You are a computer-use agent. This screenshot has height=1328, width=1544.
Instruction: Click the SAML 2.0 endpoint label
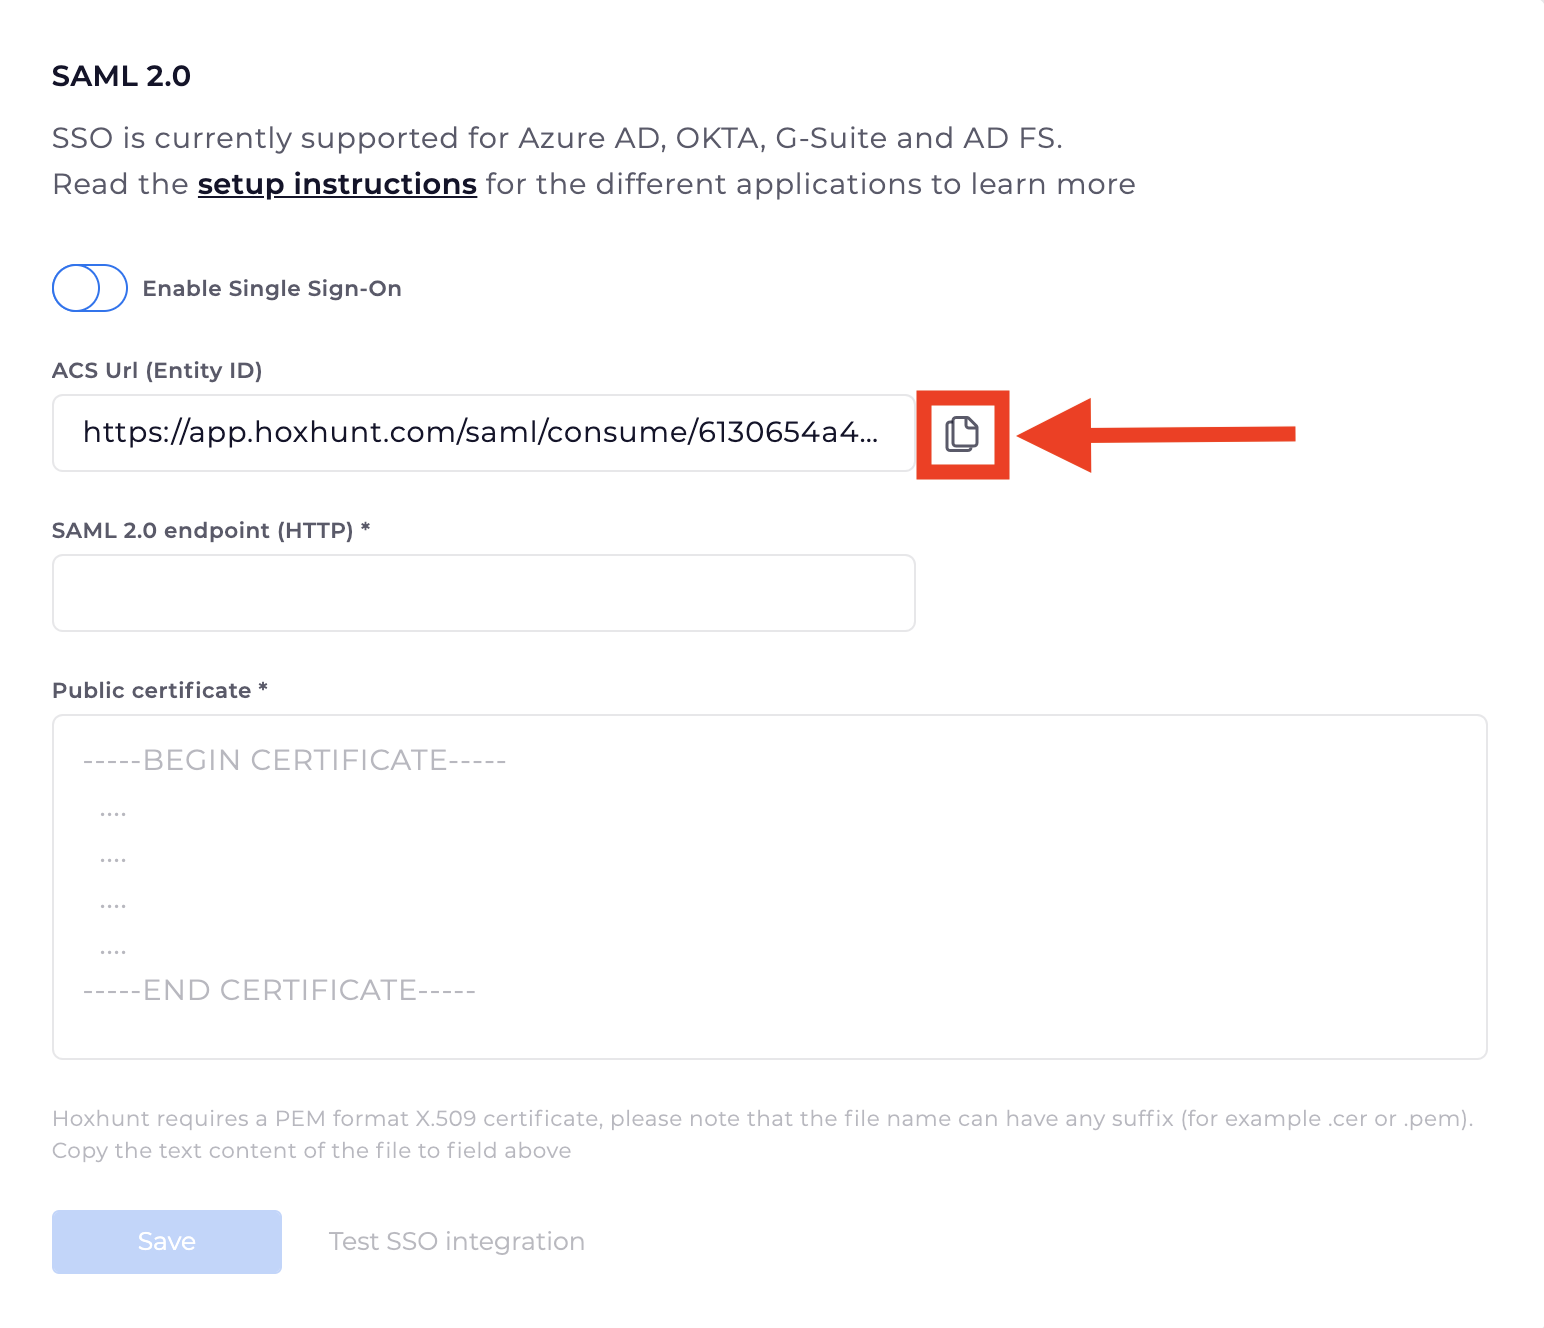(211, 531)
